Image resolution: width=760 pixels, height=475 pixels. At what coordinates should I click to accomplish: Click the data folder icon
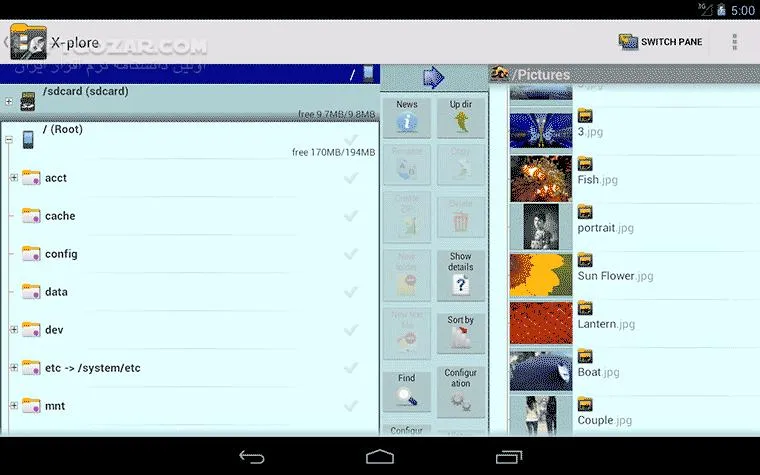pos(31,292)
